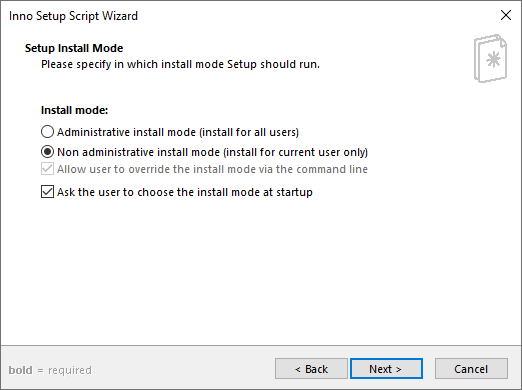
Task: Proceed with the Next button
Action: pyautogui.click(x=386, y=369)
